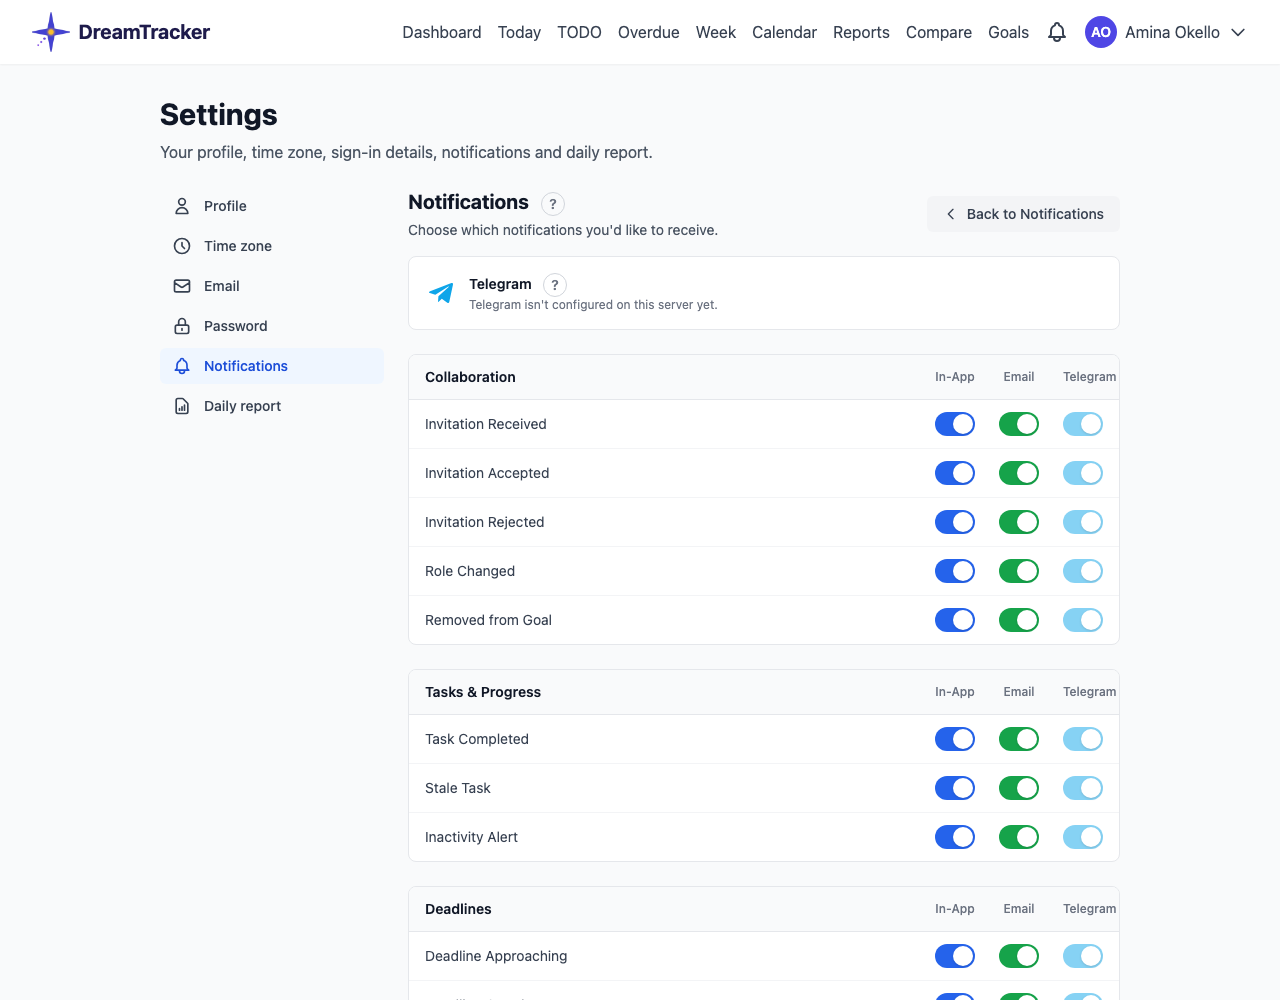Toggle In-App for Invitation Received
The image size is (1280, 1000).
(x=955, y=424)
